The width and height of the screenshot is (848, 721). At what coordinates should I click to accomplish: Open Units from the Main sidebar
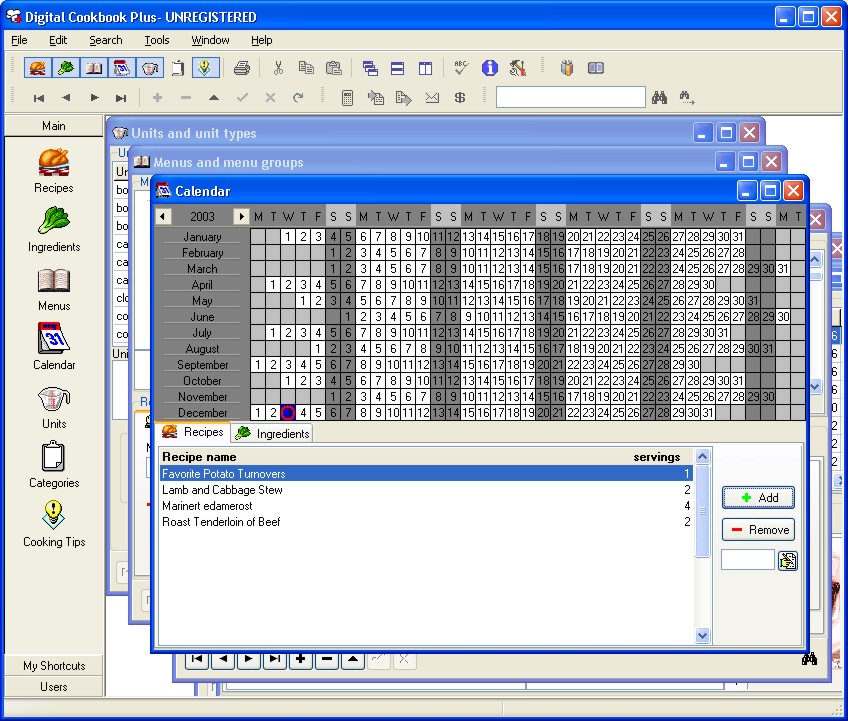(54, 407)
